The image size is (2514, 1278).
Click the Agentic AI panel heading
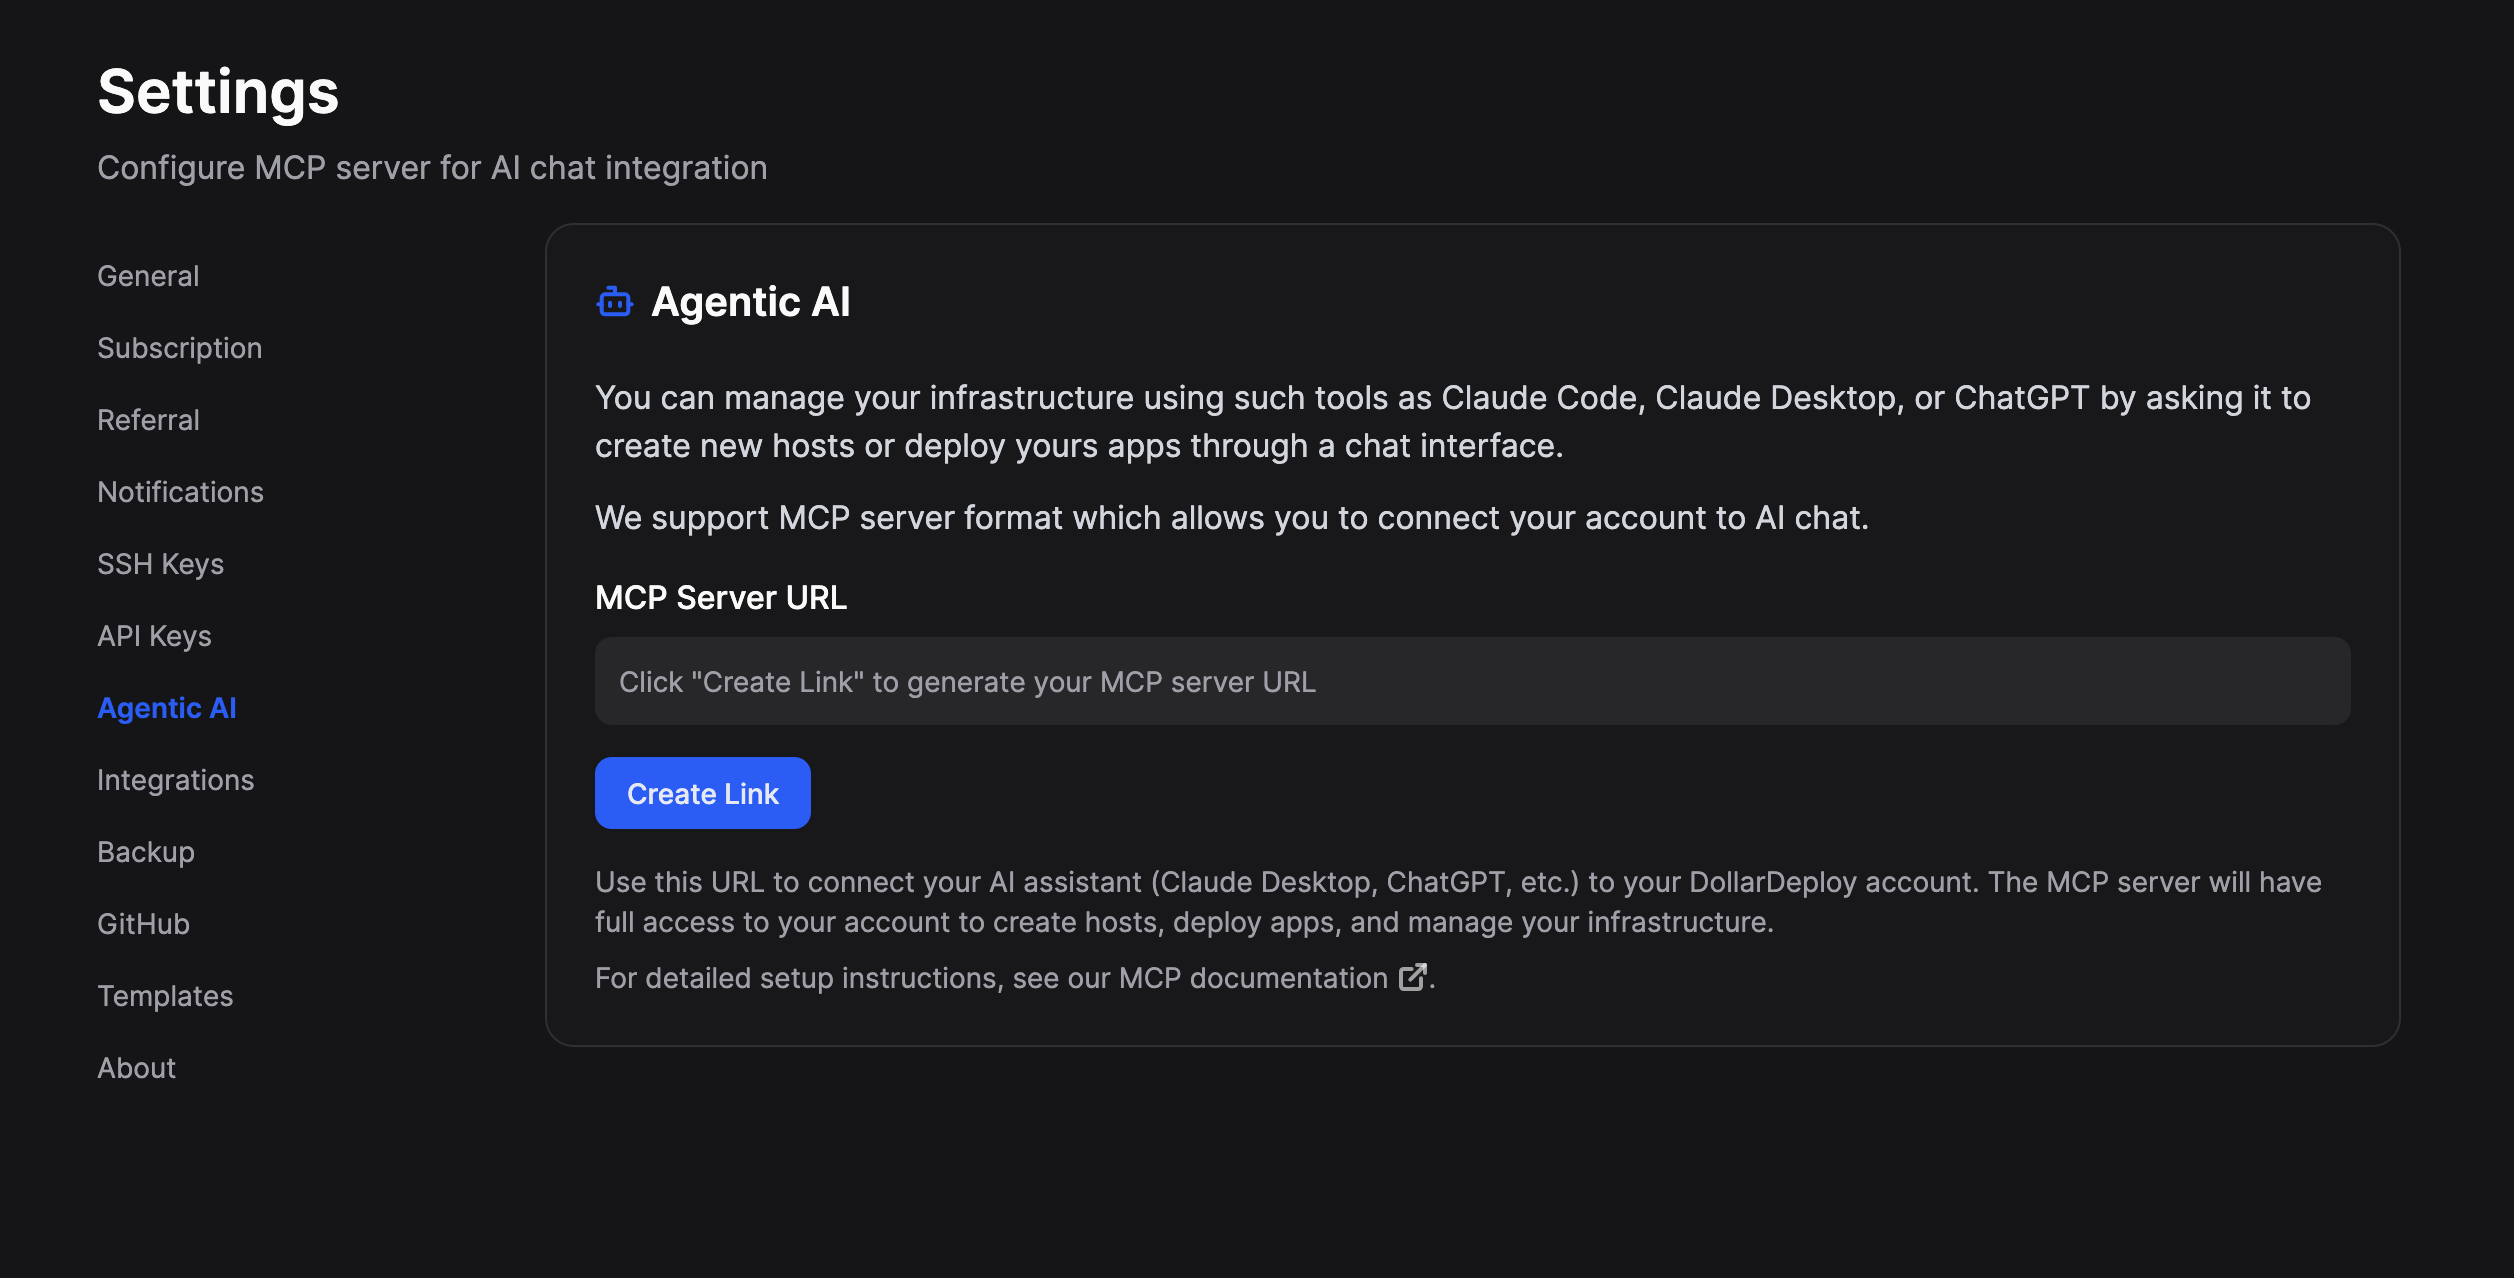750,302
